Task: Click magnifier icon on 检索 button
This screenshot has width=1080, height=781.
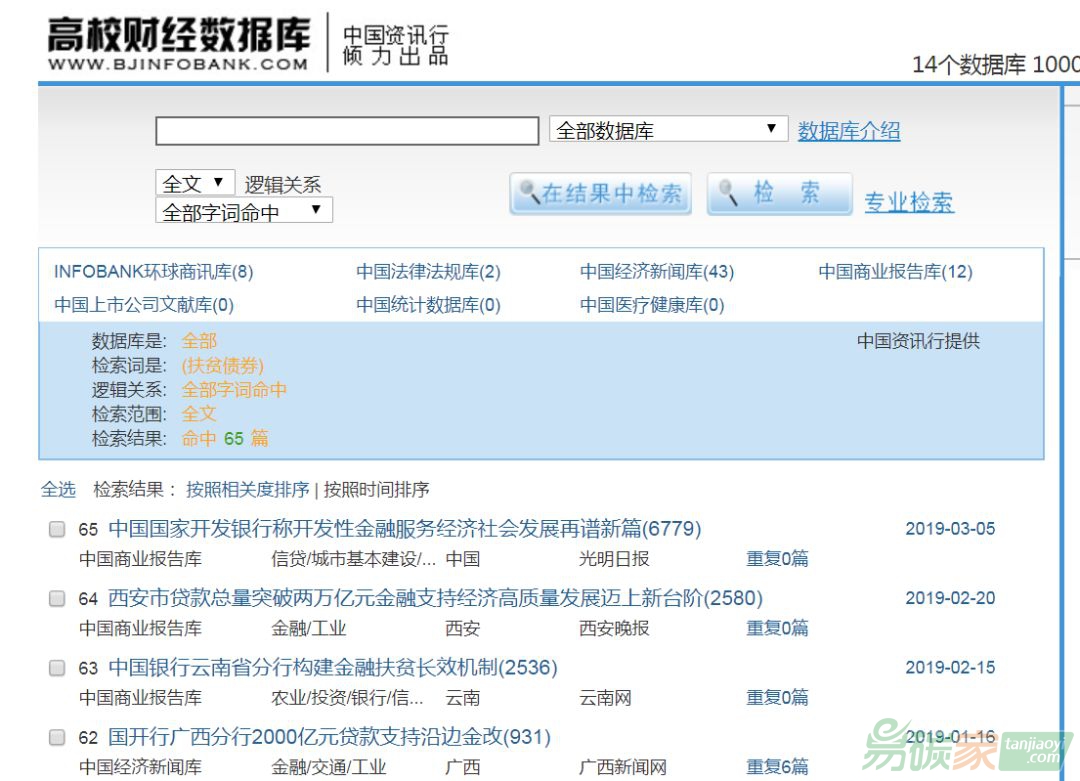Action: pyautogui.click(x=729, y=193)
